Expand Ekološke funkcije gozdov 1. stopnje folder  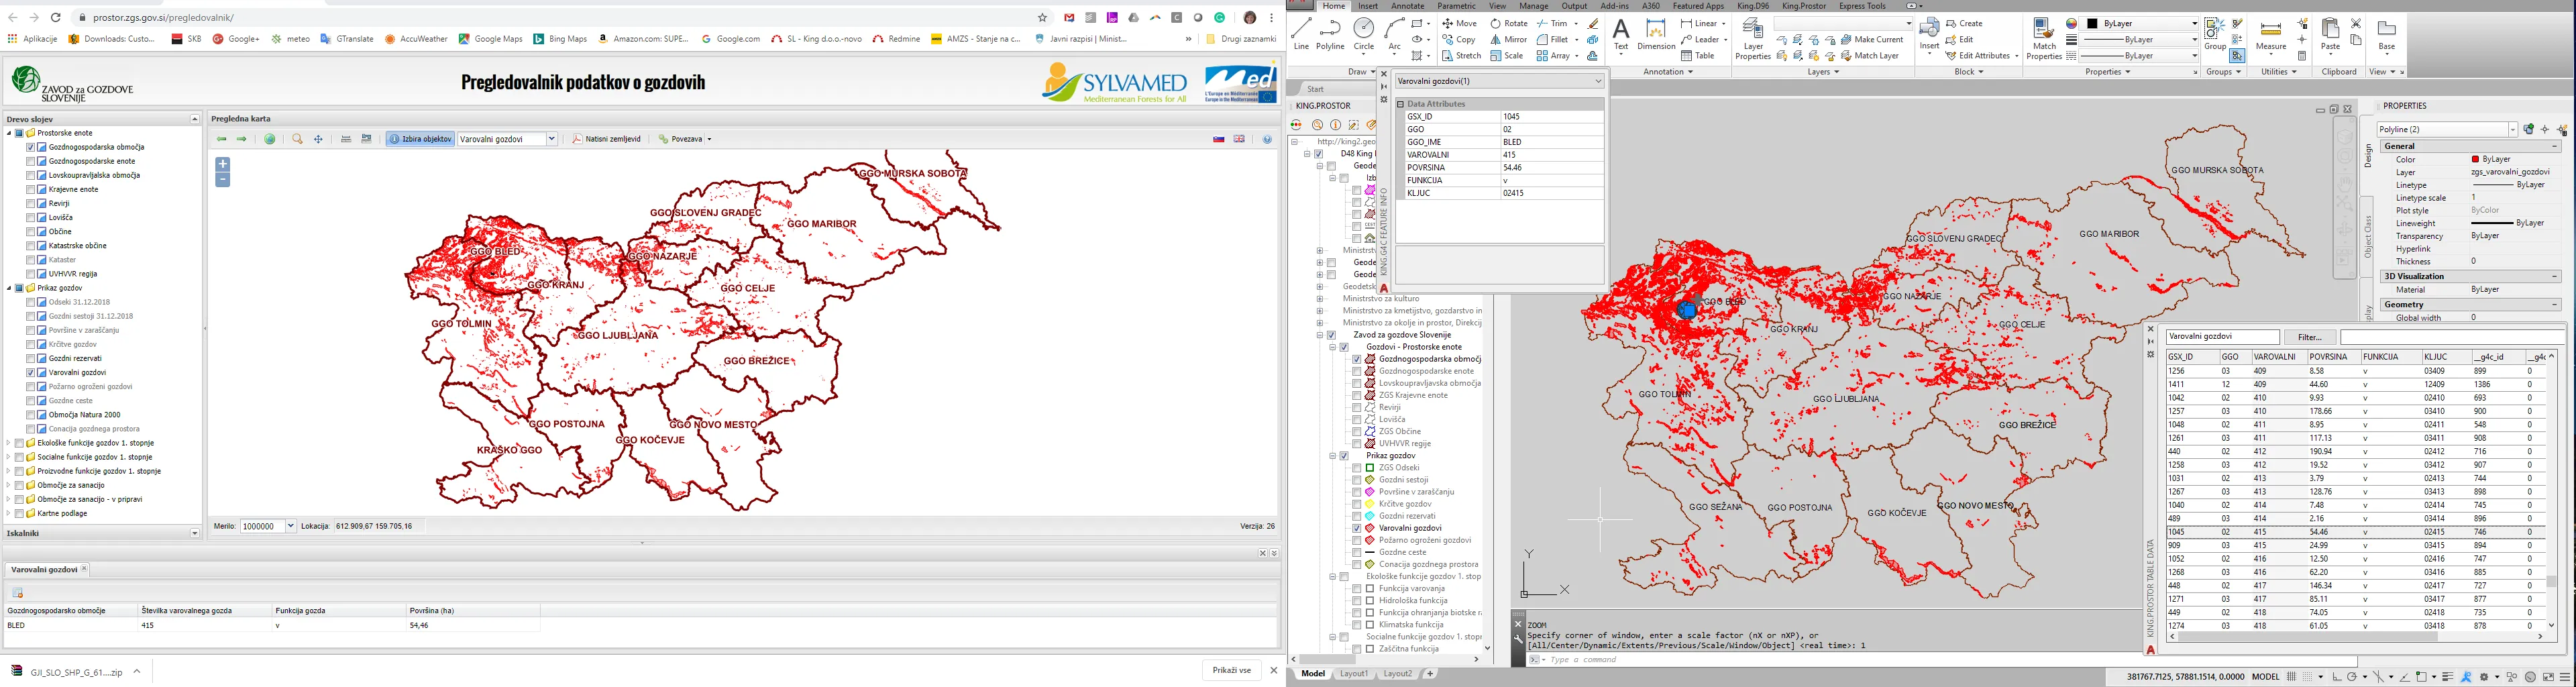tap(9, 443)
